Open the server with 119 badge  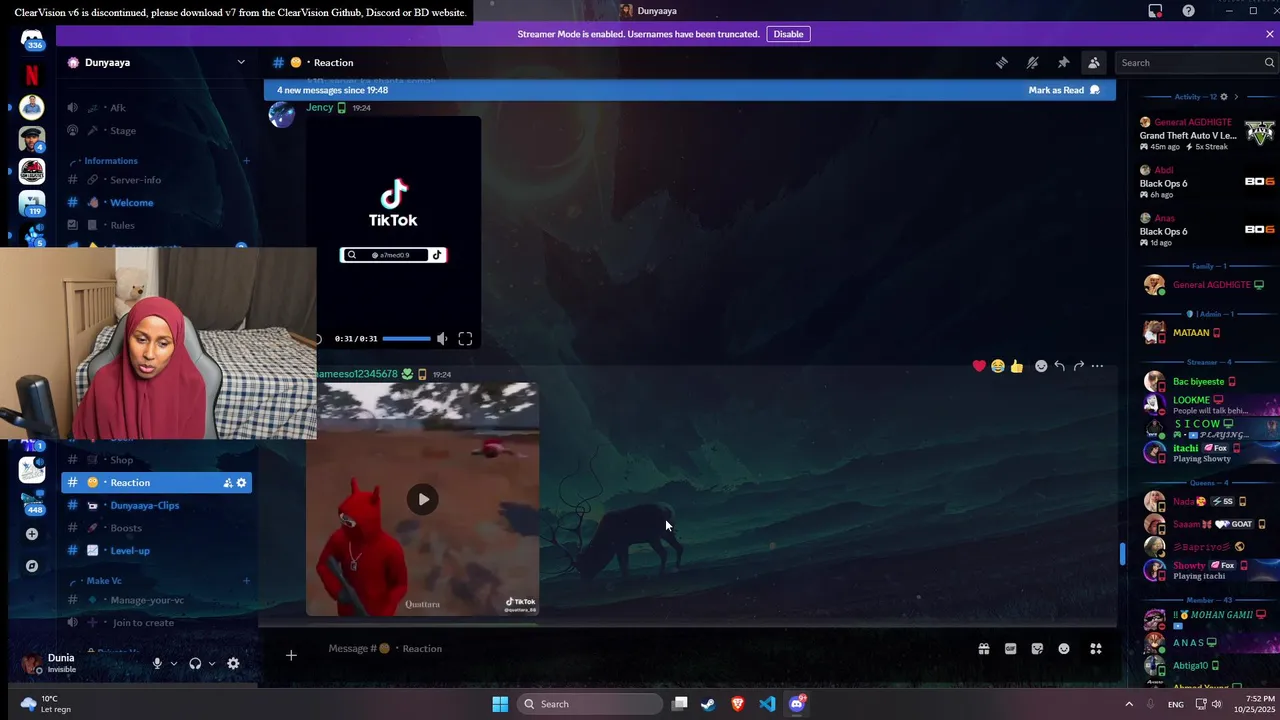32,203
